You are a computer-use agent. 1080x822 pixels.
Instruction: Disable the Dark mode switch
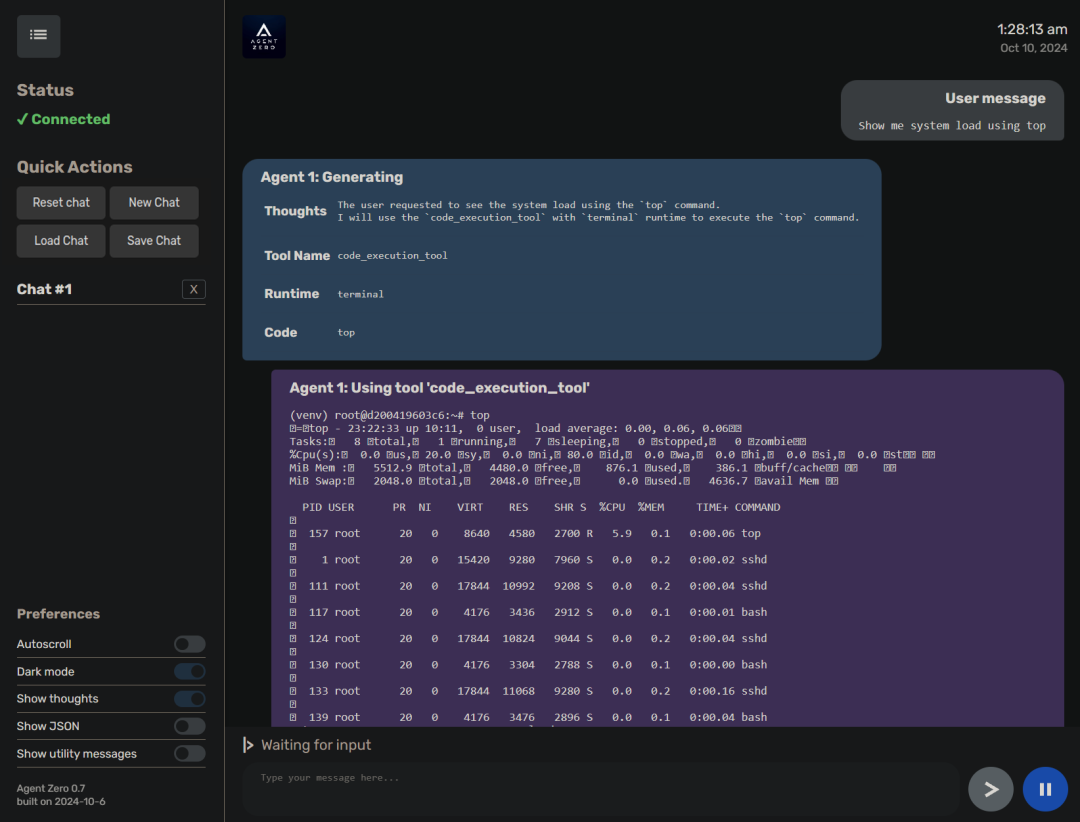[189, 672]
